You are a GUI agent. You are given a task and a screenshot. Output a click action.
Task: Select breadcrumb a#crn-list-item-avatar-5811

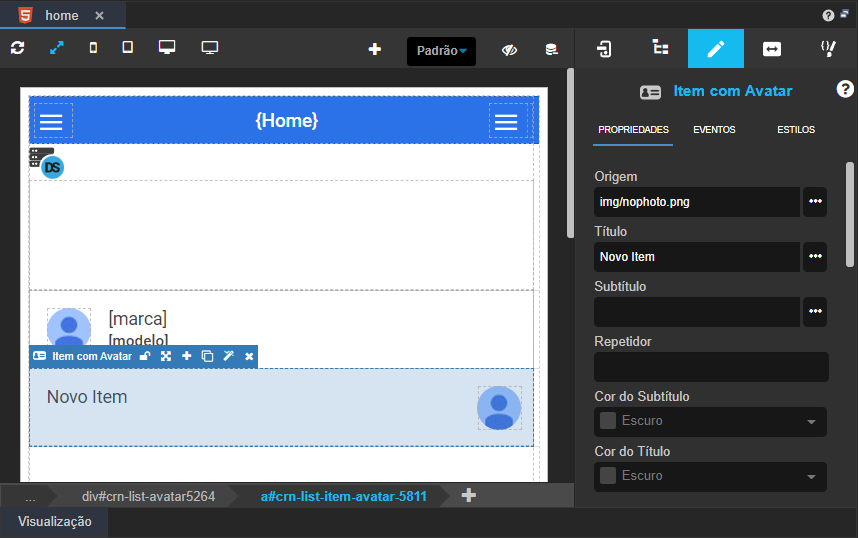344,496
